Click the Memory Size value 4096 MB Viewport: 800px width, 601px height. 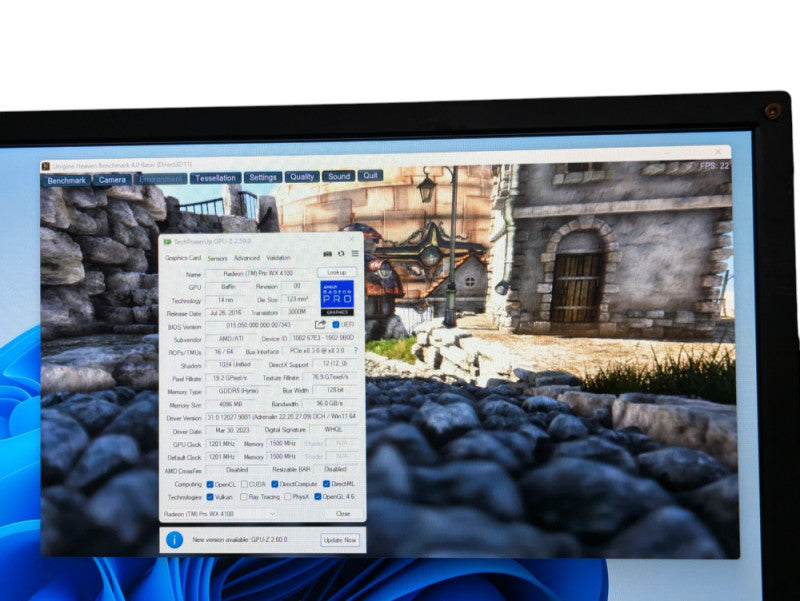(231, 404)
